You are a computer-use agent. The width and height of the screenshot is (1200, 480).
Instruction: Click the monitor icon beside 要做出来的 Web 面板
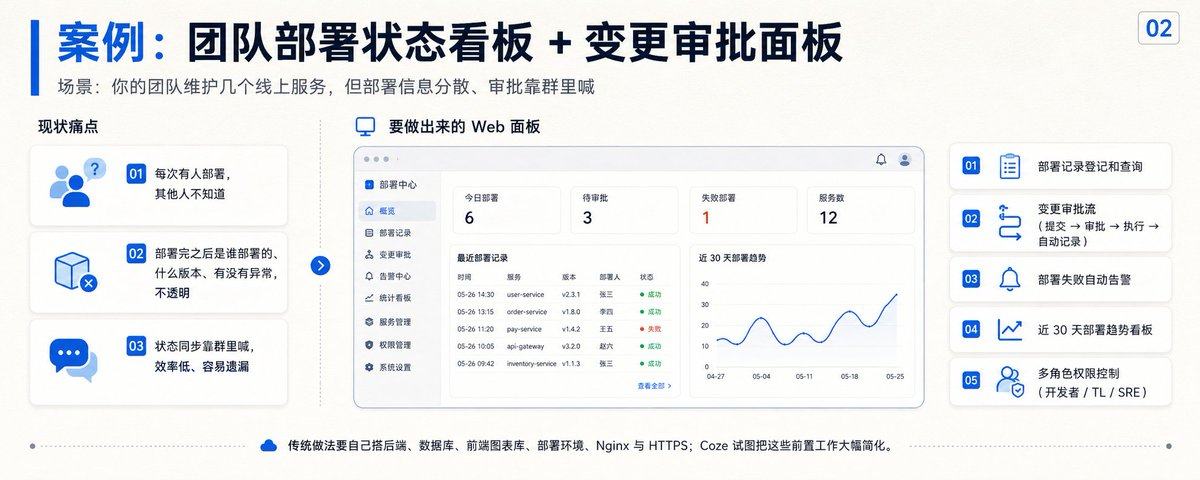tap(366, 127)
